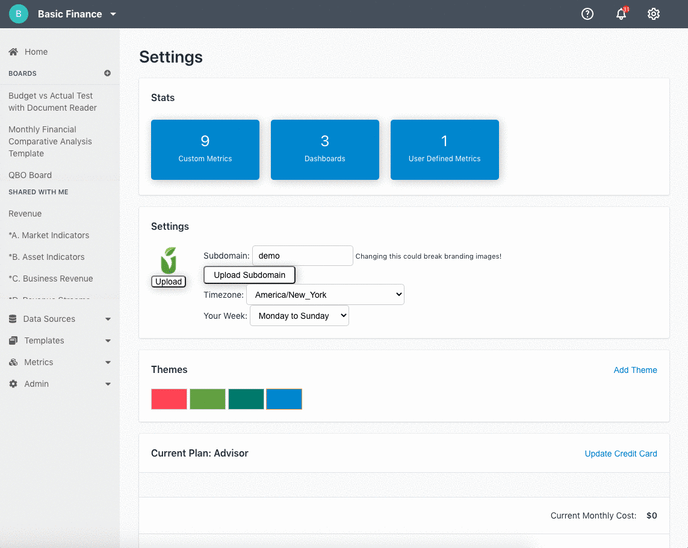This screenshot has width=688, height=548.
Task: Click the Metrics icon in sidebar
Action: coord(13,362)
